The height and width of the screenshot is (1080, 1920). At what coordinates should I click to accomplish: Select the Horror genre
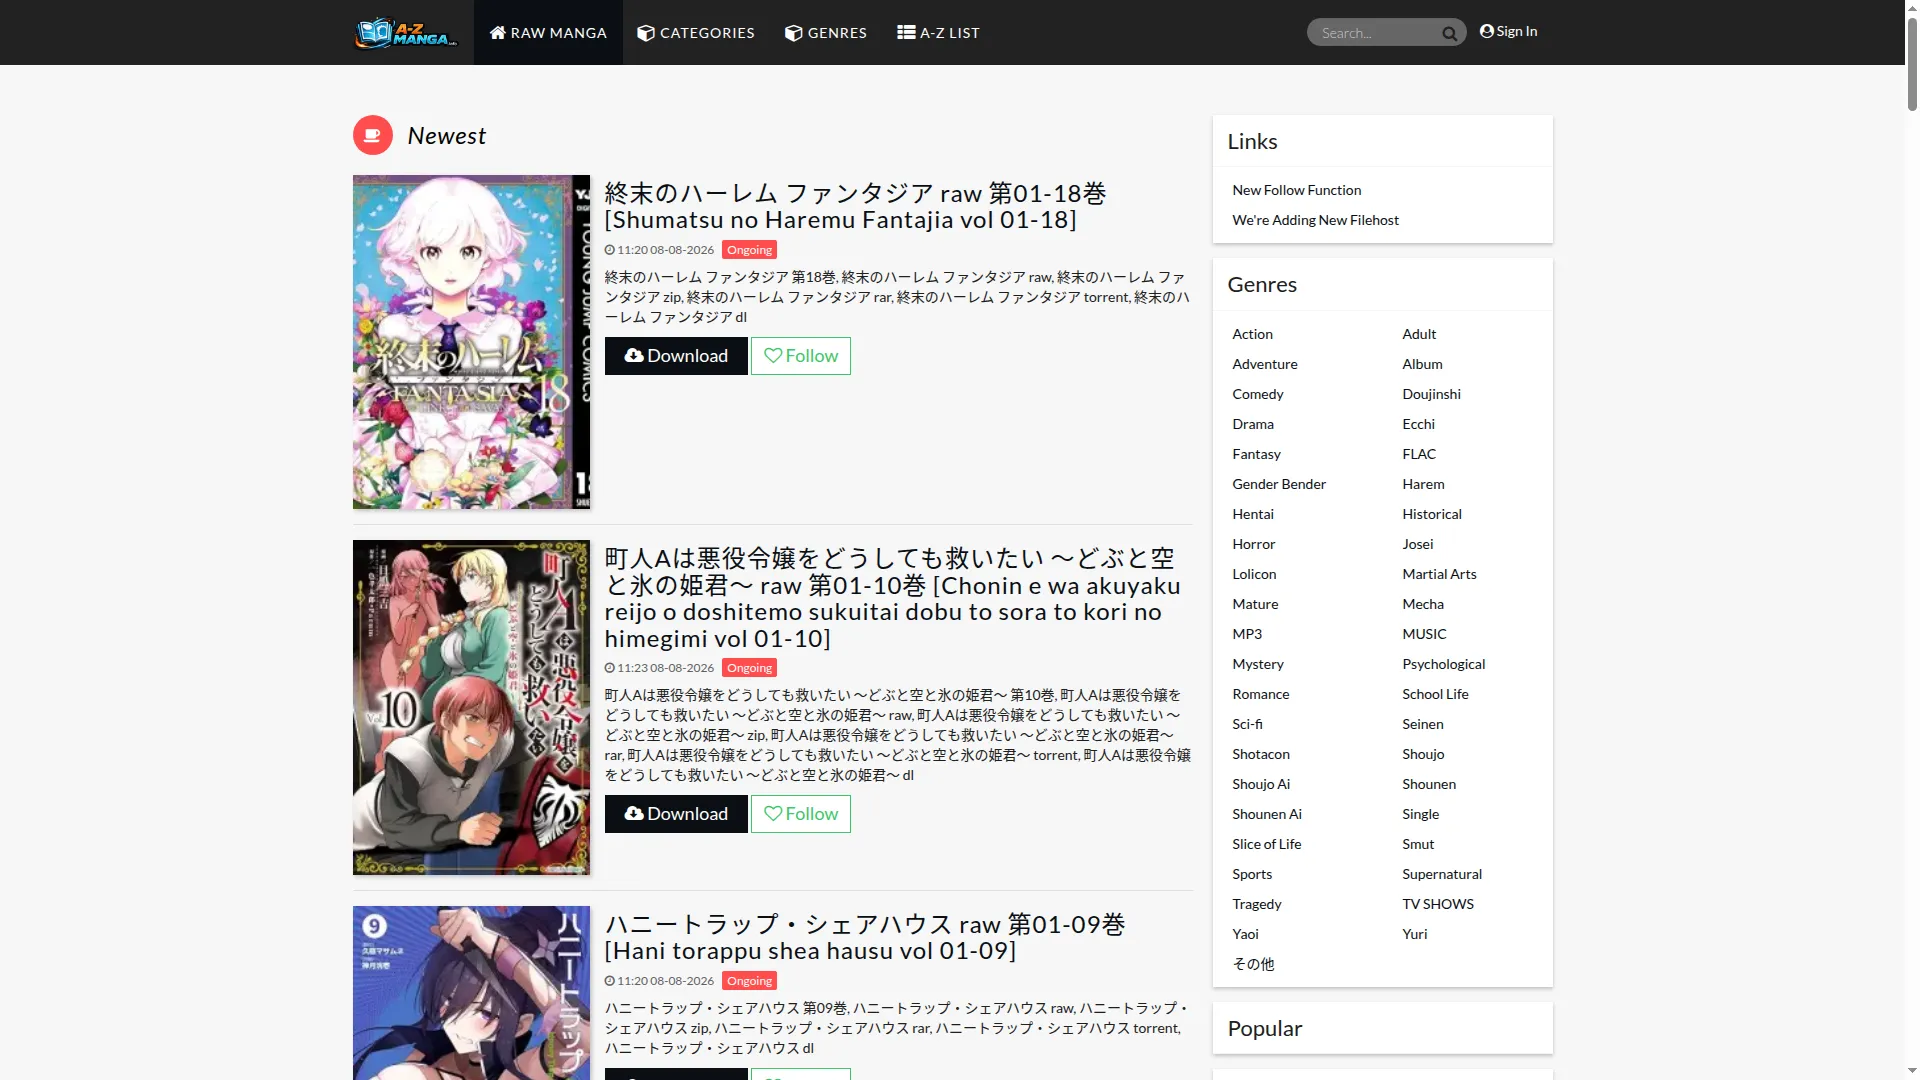1253,544
